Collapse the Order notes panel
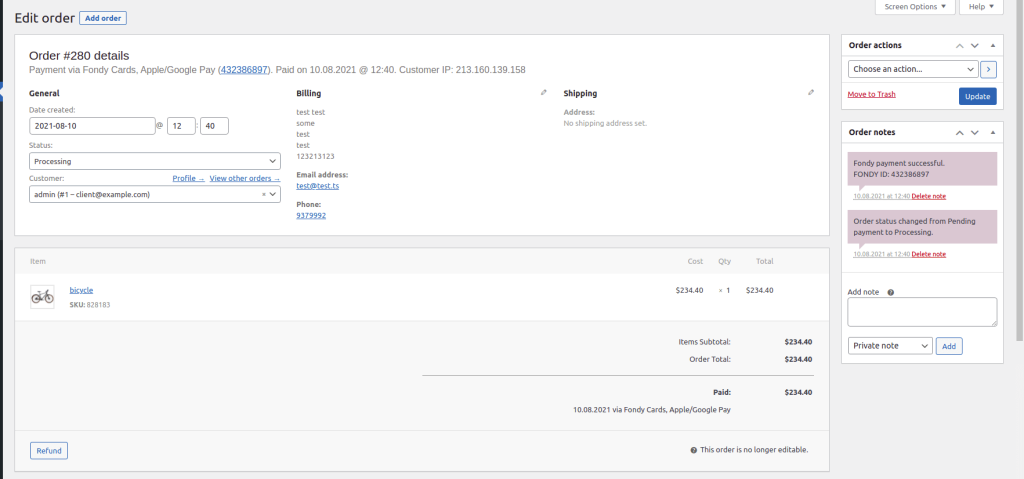This screenshot has height=479, width=1024. pos(992,132)
